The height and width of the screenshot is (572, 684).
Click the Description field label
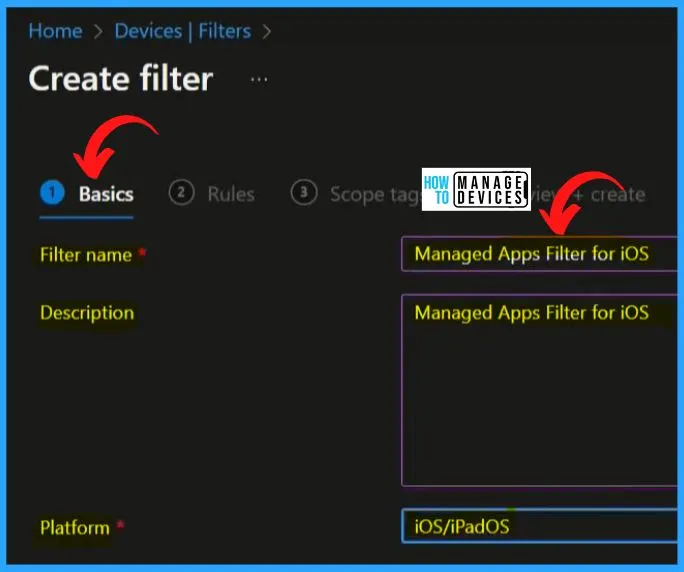point(87,312)
